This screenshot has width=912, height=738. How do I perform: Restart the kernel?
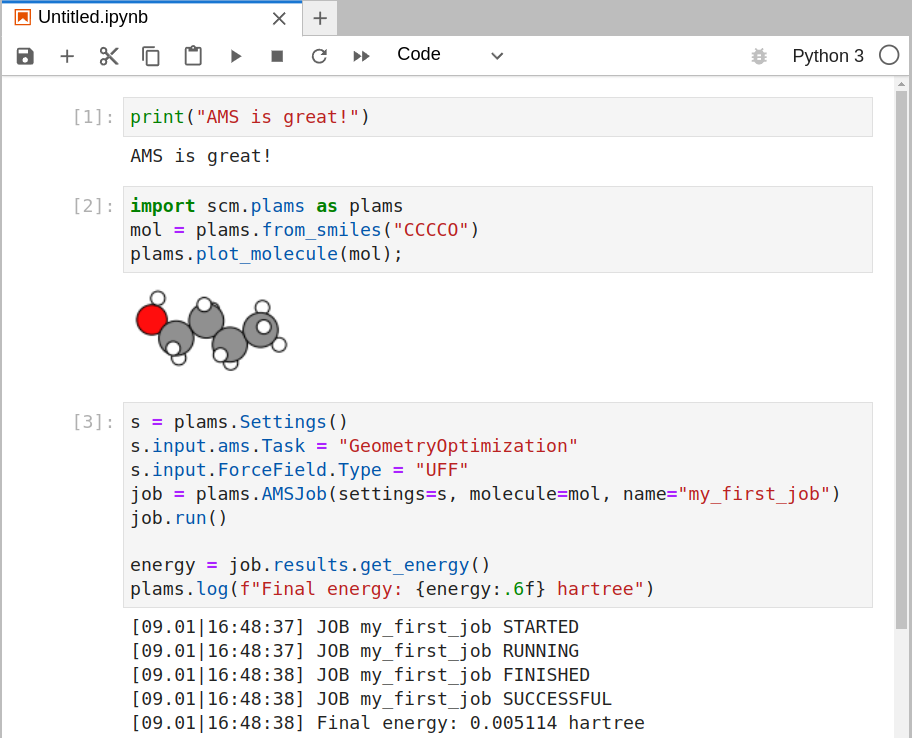click(x=318, y=56)
